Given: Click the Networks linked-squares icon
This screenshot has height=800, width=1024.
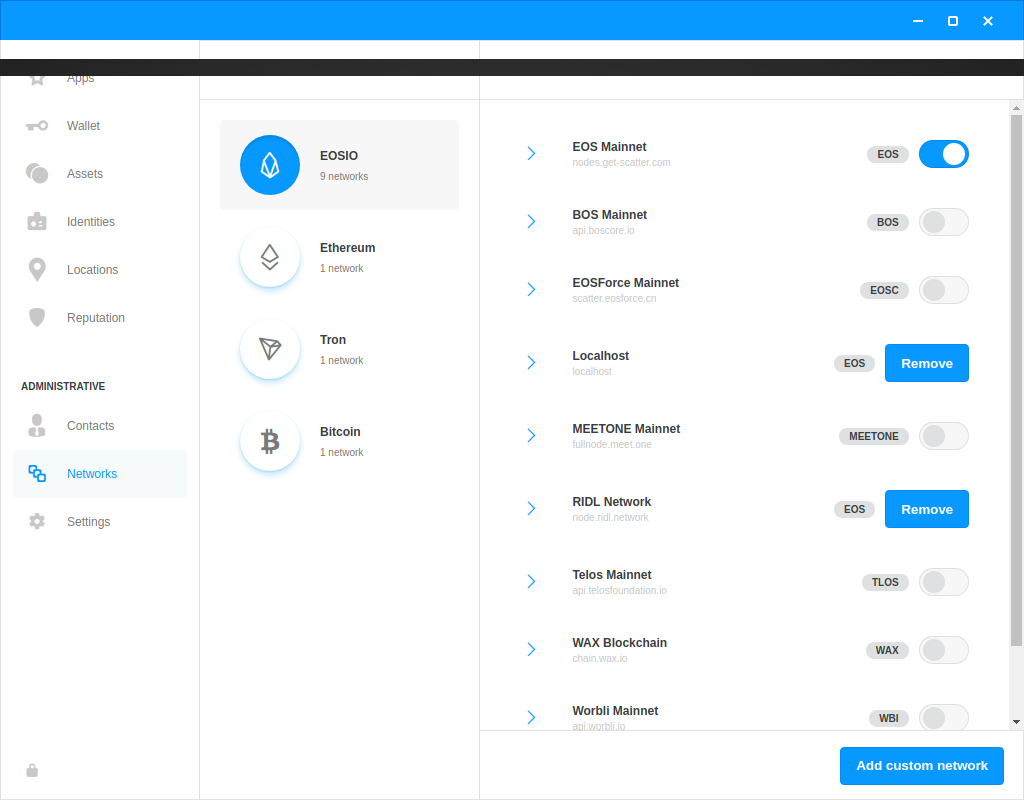Looking at the screenshot, I should (x=37, y=473).
